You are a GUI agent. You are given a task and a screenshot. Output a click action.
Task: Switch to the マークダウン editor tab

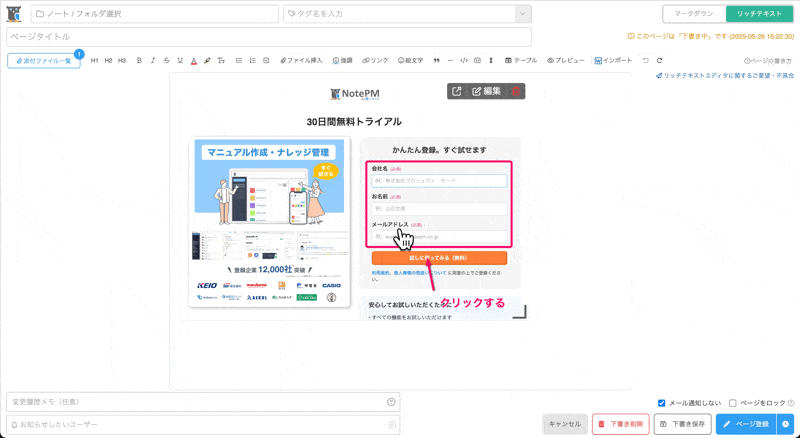pos(696,13)
